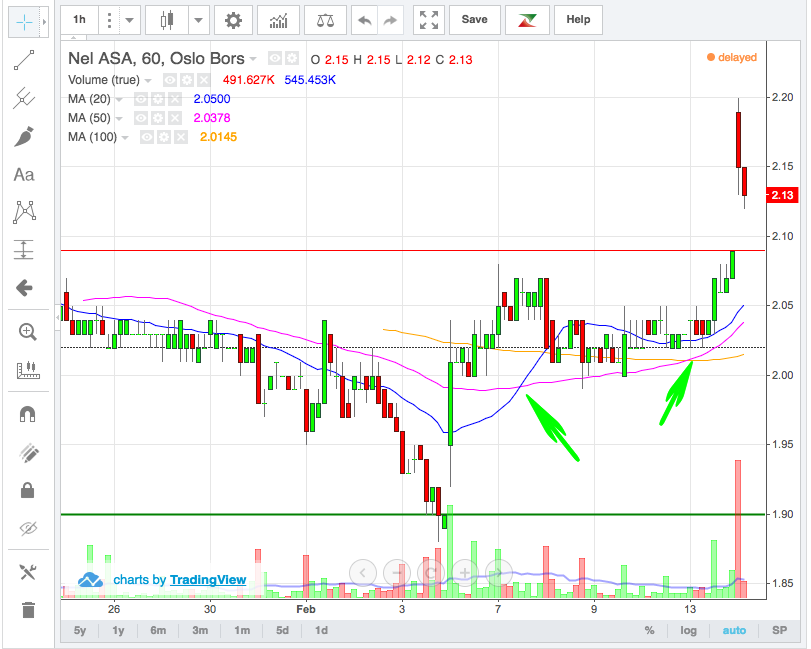Viewport: 811px width, 649px height.
Task: Open the interval options dropdown arrow
Action: (130, 20)
